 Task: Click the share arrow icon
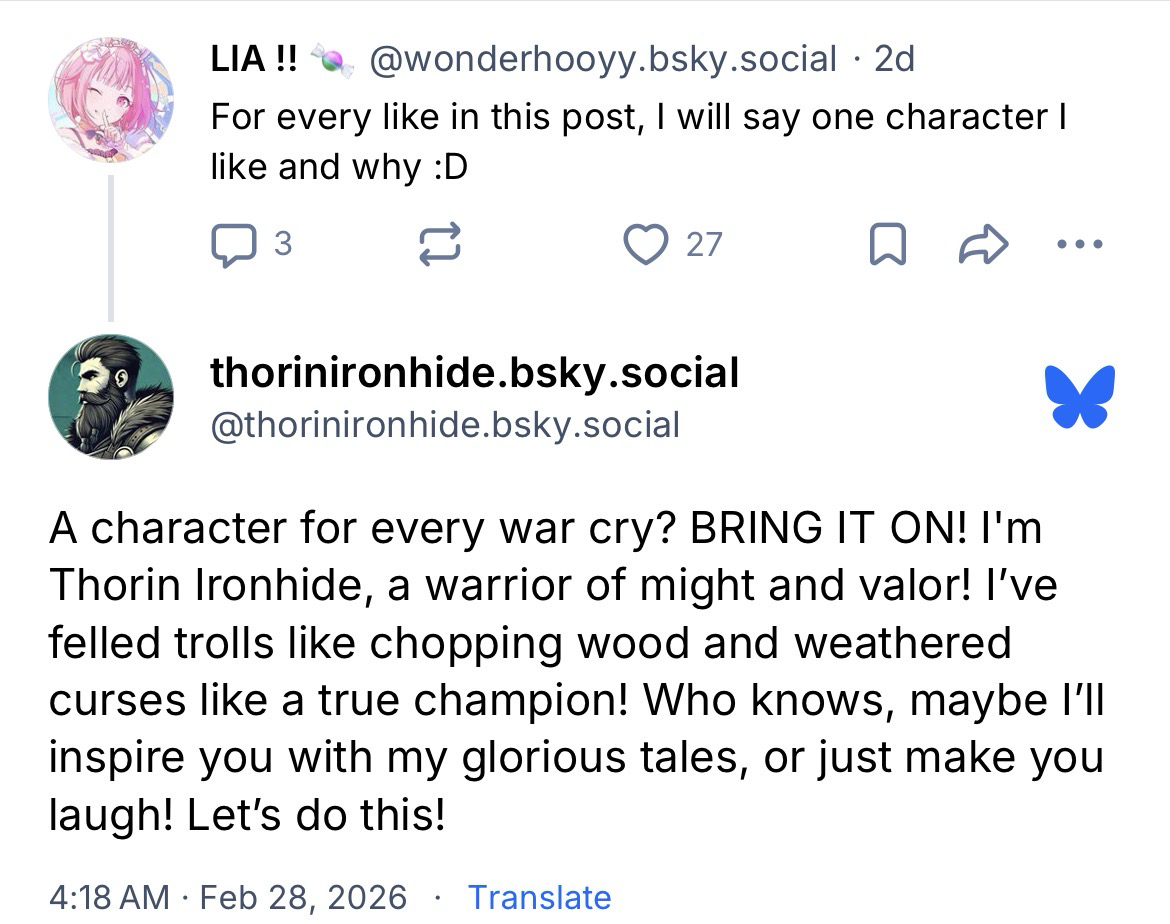point(984,246)
